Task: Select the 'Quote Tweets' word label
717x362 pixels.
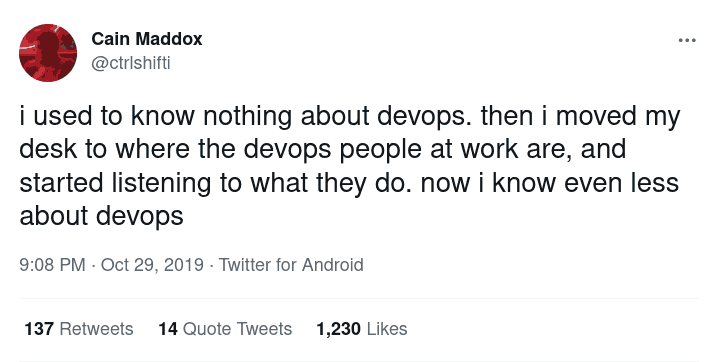Action: (x=237, y=329)
